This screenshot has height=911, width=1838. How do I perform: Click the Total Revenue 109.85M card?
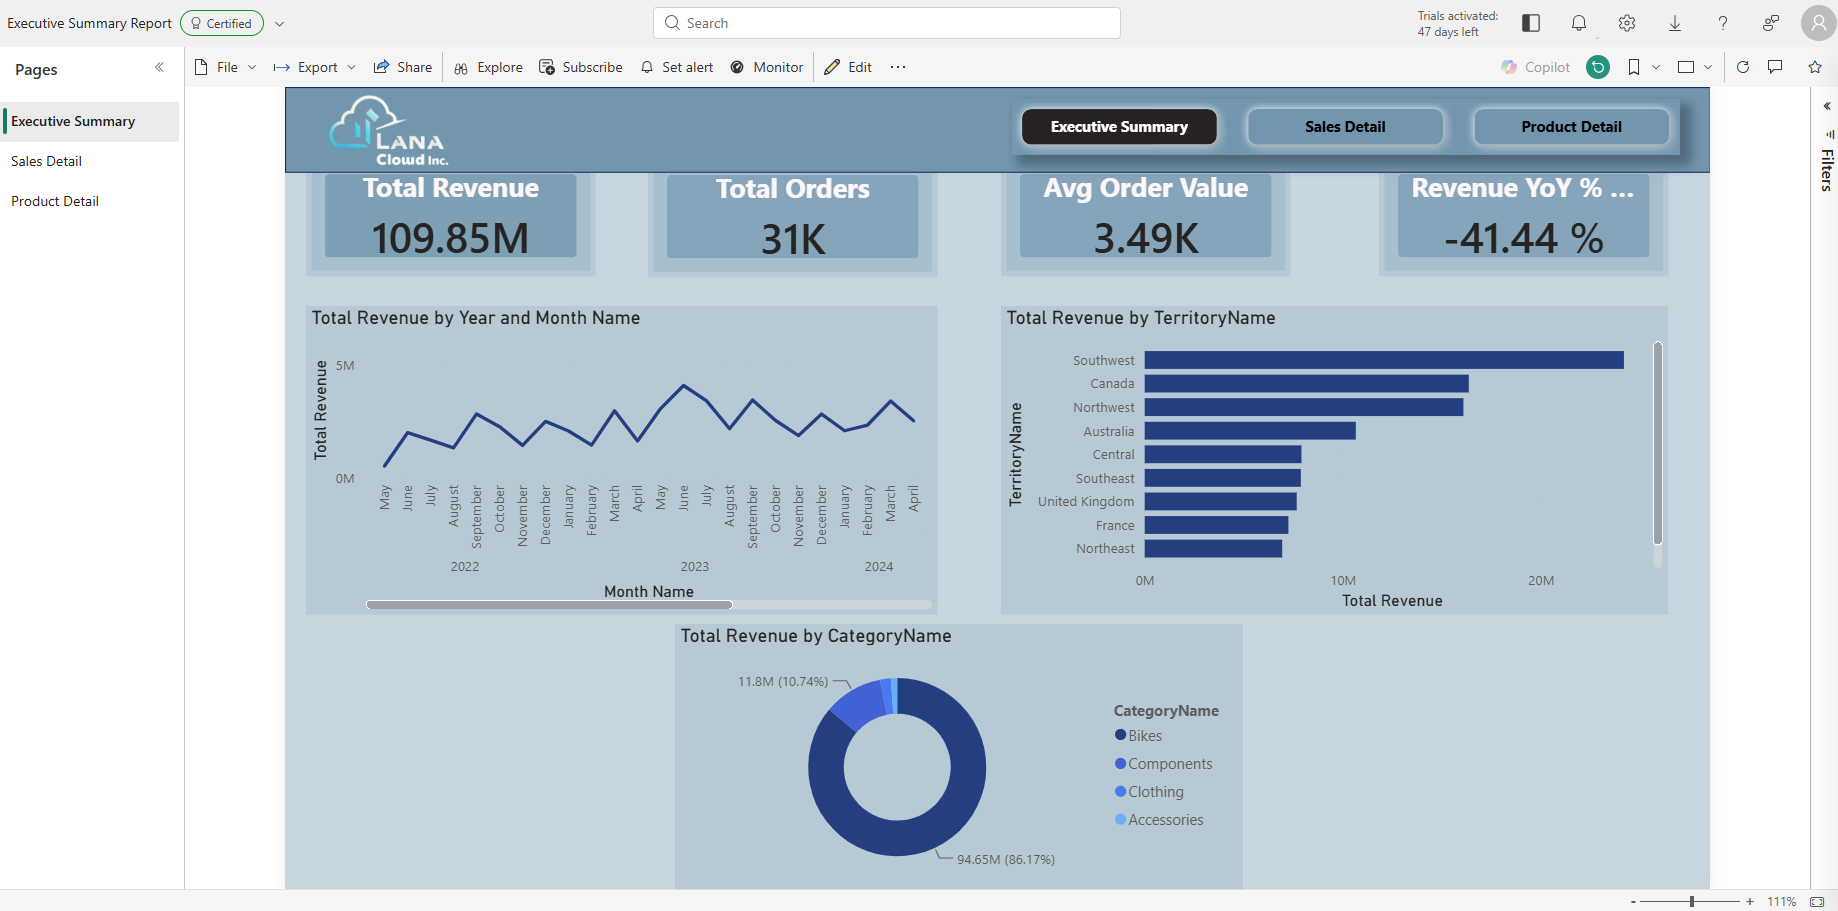pyautogui.click(x=451, y=216)
